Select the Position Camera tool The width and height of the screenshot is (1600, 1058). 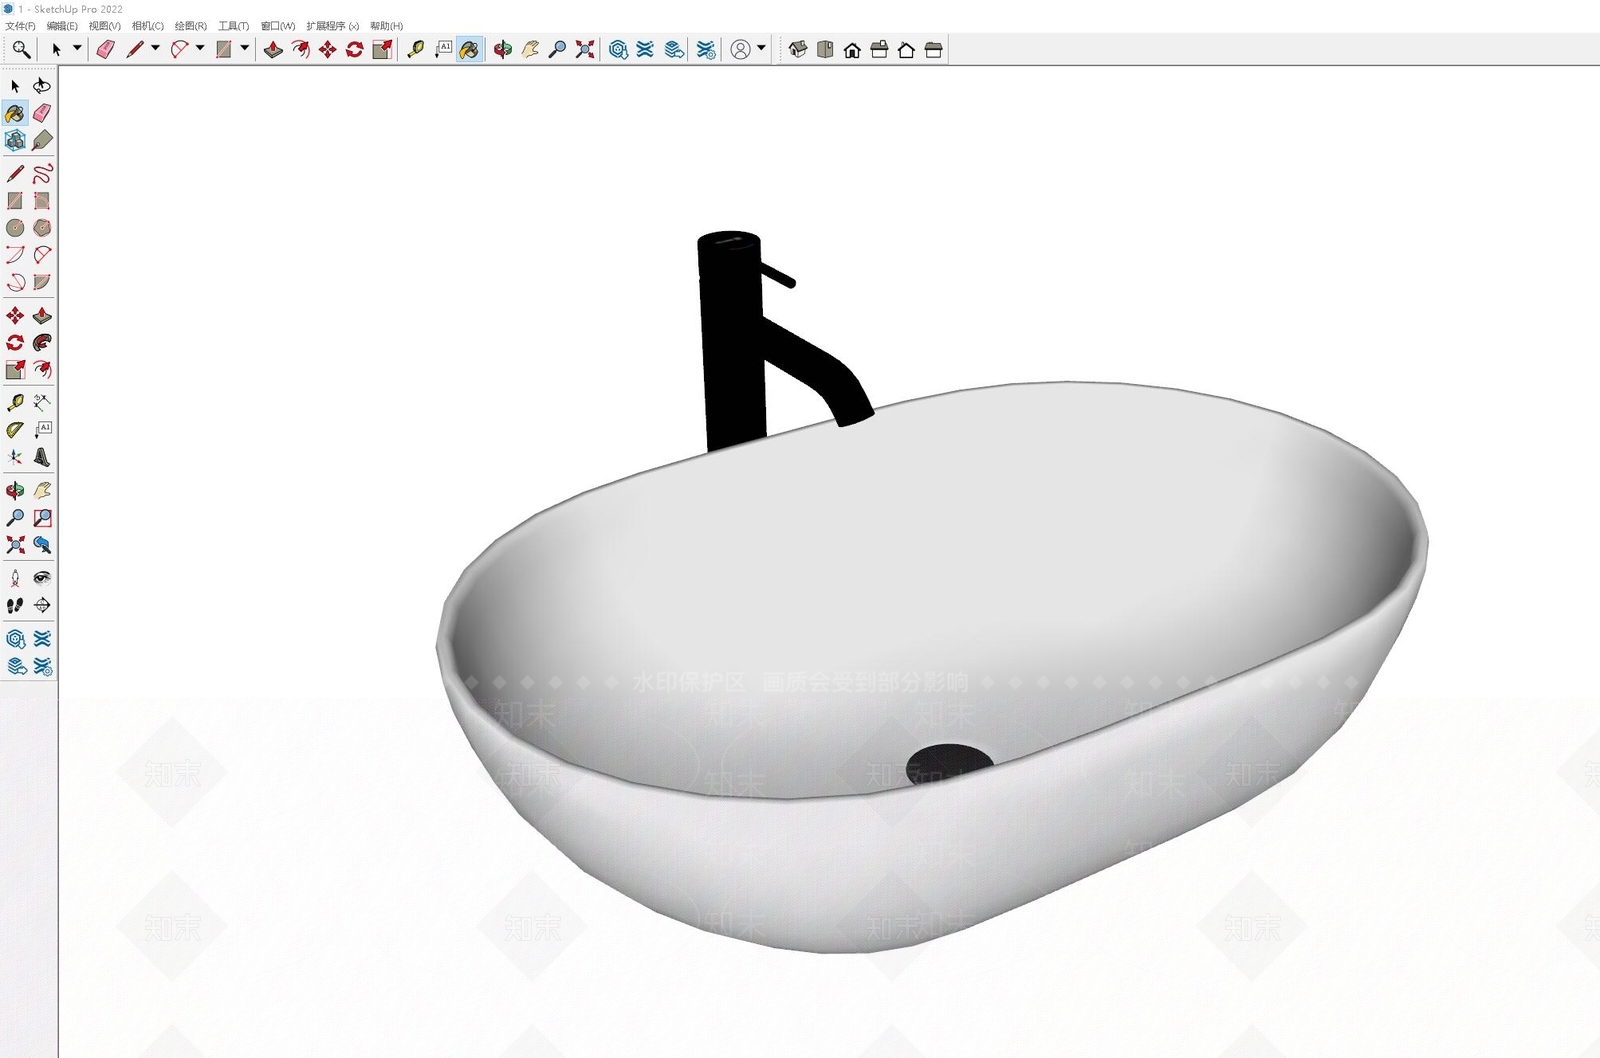(15, 578)
